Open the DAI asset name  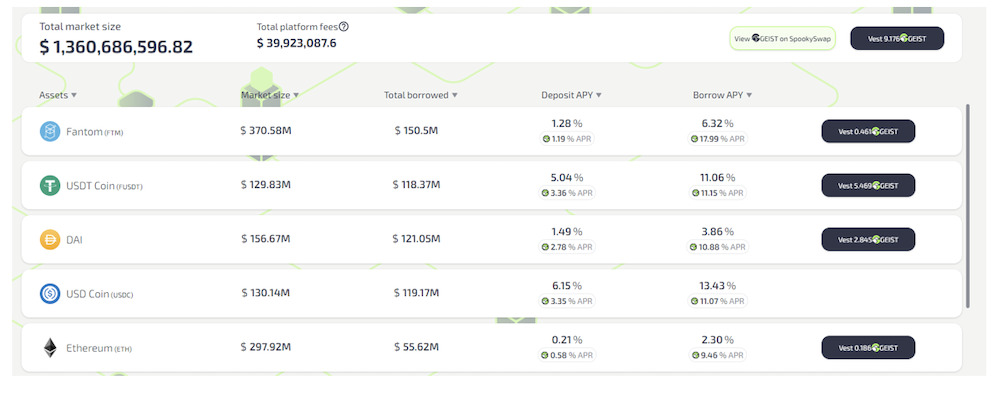[75, 240]
